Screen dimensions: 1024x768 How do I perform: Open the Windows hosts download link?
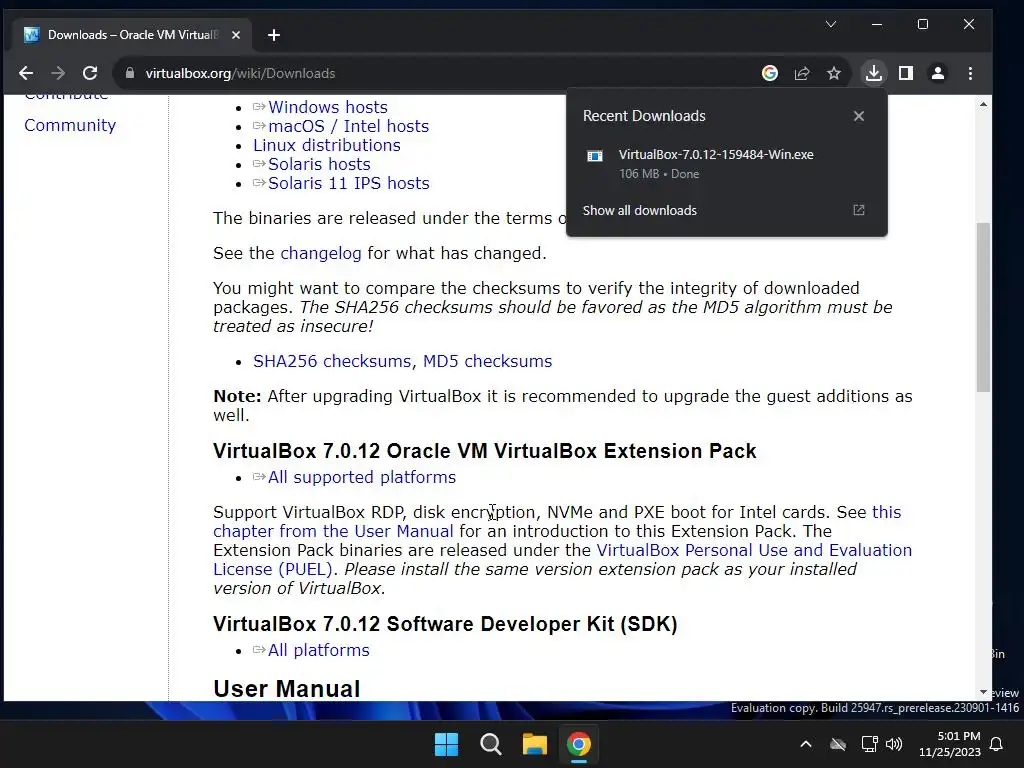click(328, 107)
